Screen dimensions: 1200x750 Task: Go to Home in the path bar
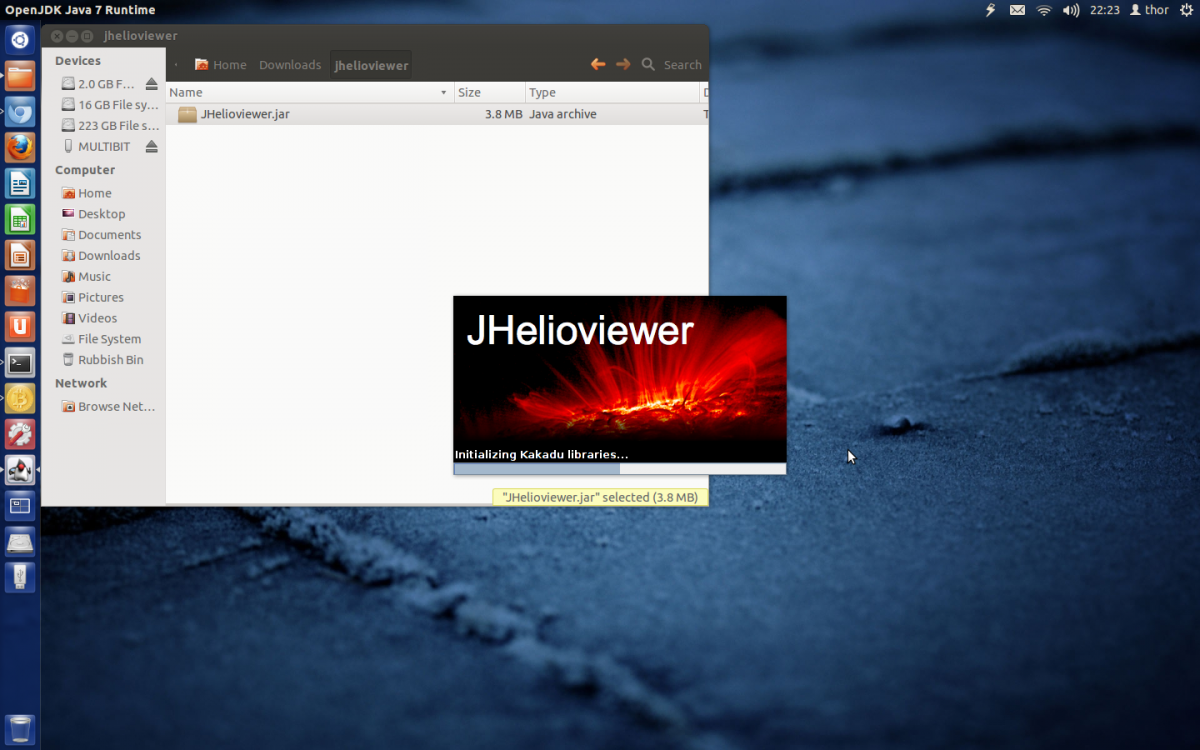[221, 64]
